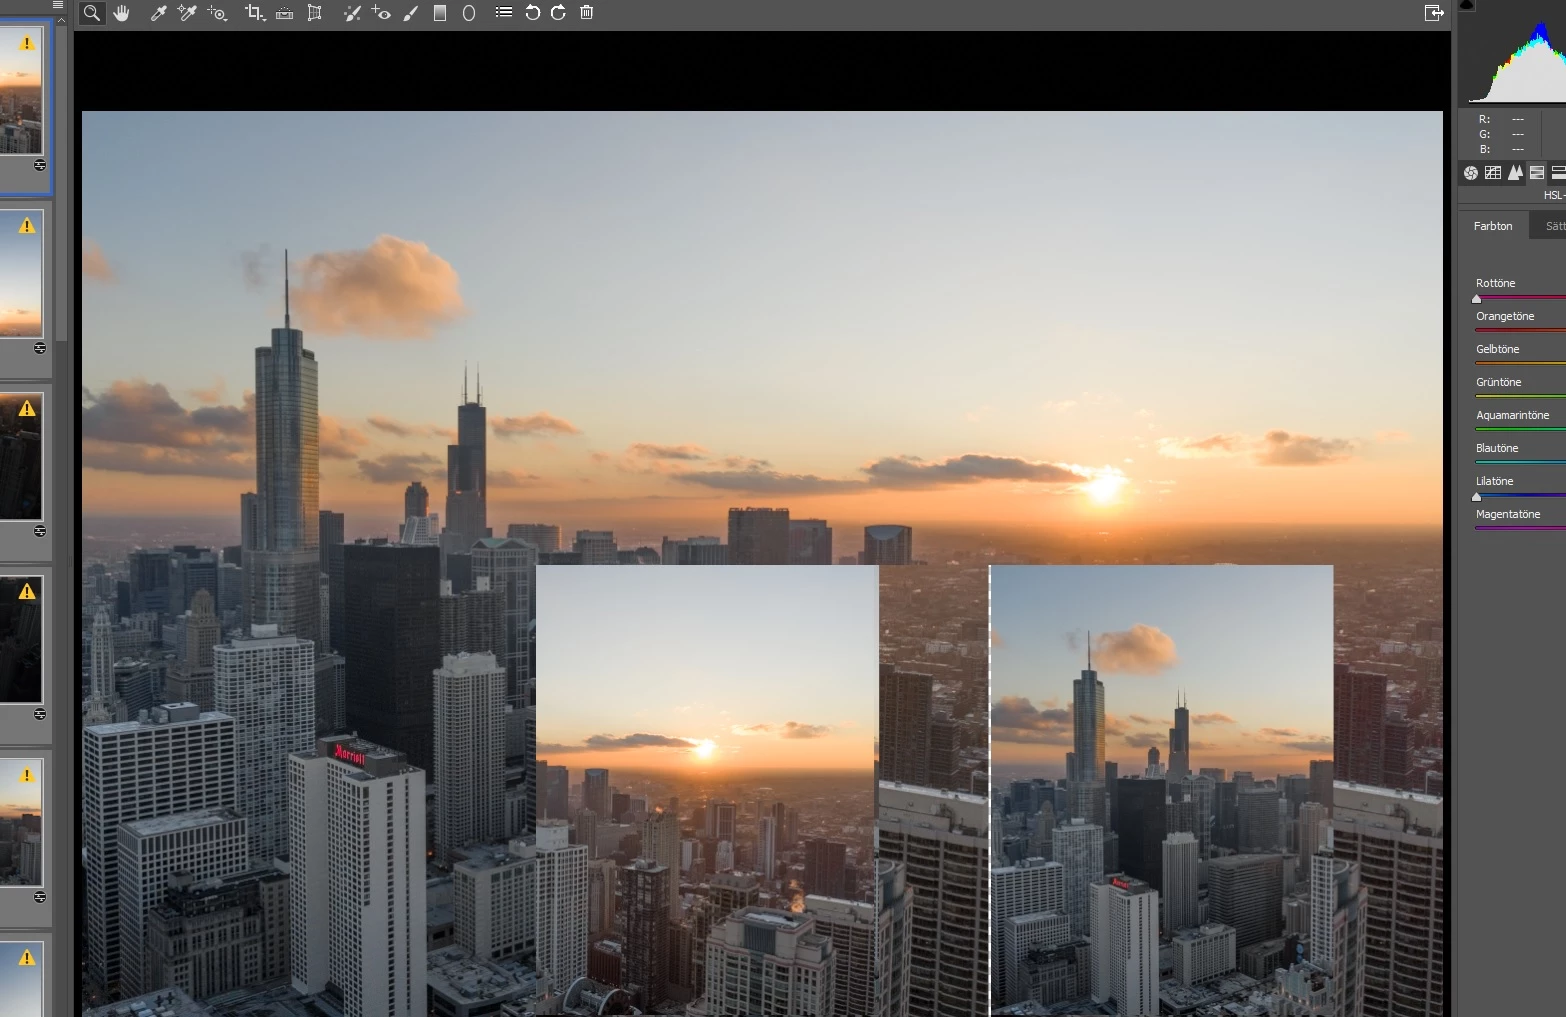
Task: Select the second filmstrip thumbnail
Action: (x=21, y=274)
